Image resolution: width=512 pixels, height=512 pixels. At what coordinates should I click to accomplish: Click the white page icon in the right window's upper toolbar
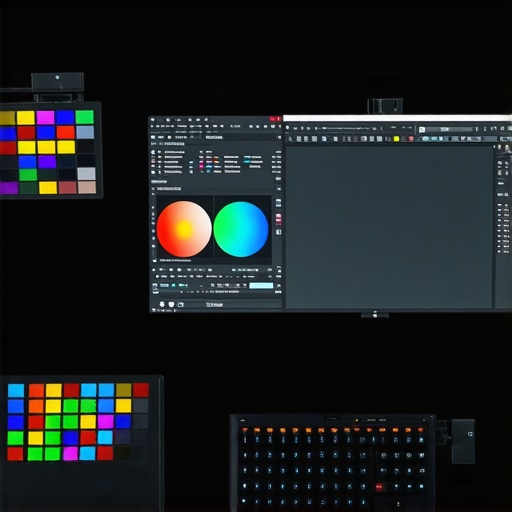(x=422, y=130)
